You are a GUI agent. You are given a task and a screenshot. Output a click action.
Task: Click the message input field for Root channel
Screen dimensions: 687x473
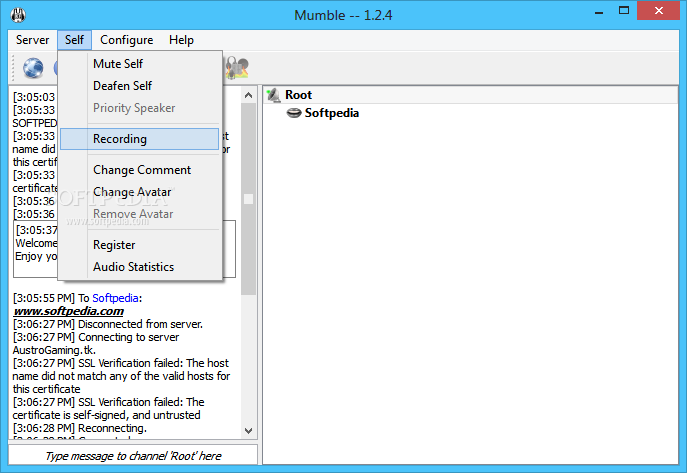(x=133, y=456)
